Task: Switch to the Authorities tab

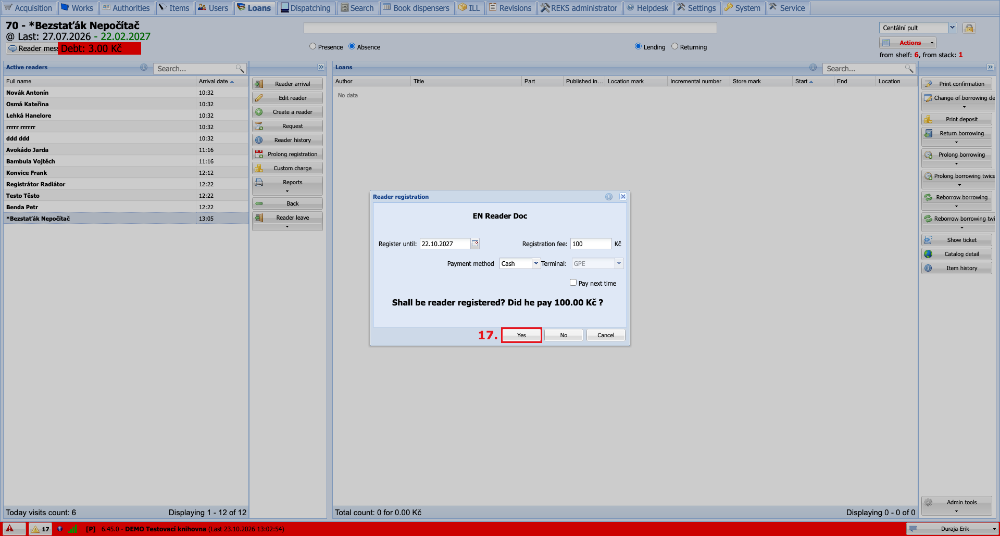Action: tap(126, 8)
